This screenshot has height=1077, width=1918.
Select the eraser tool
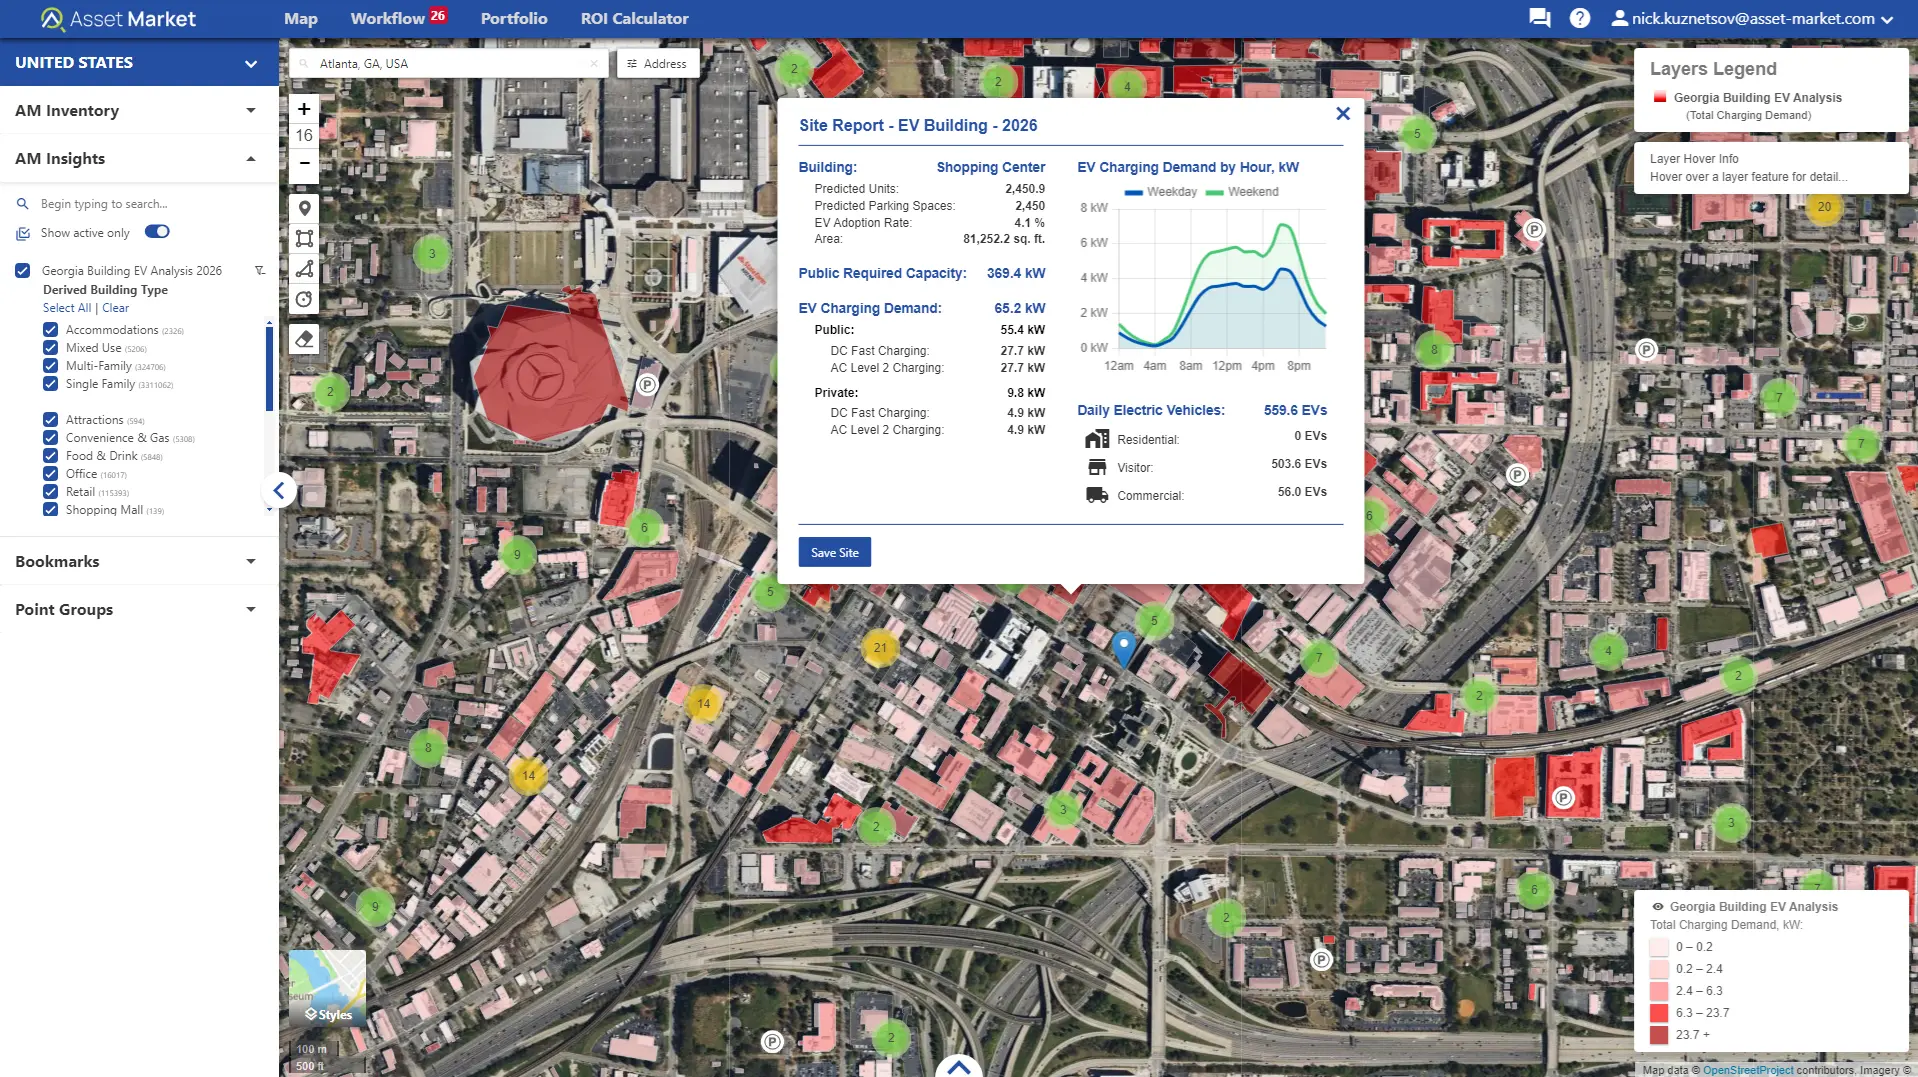[305, 339]
